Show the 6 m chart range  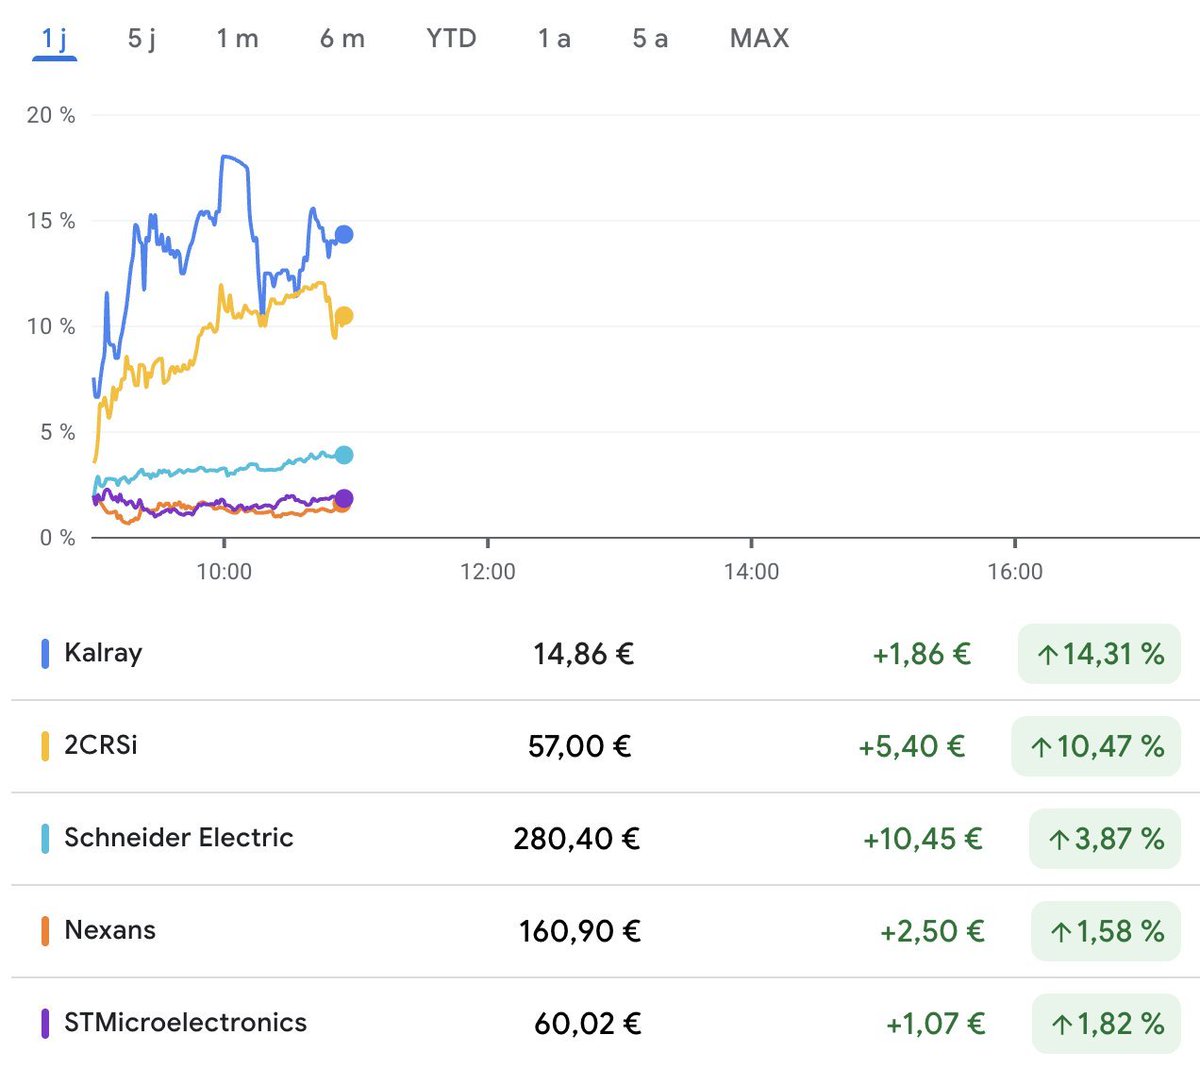coord(342,39)
